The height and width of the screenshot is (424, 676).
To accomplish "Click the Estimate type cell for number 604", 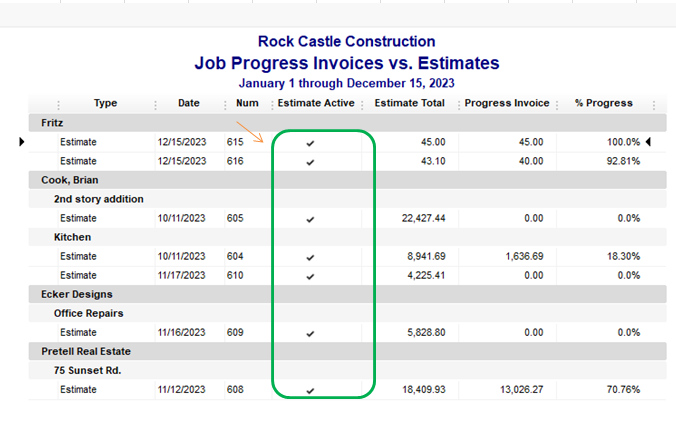I will click(78, 256).
